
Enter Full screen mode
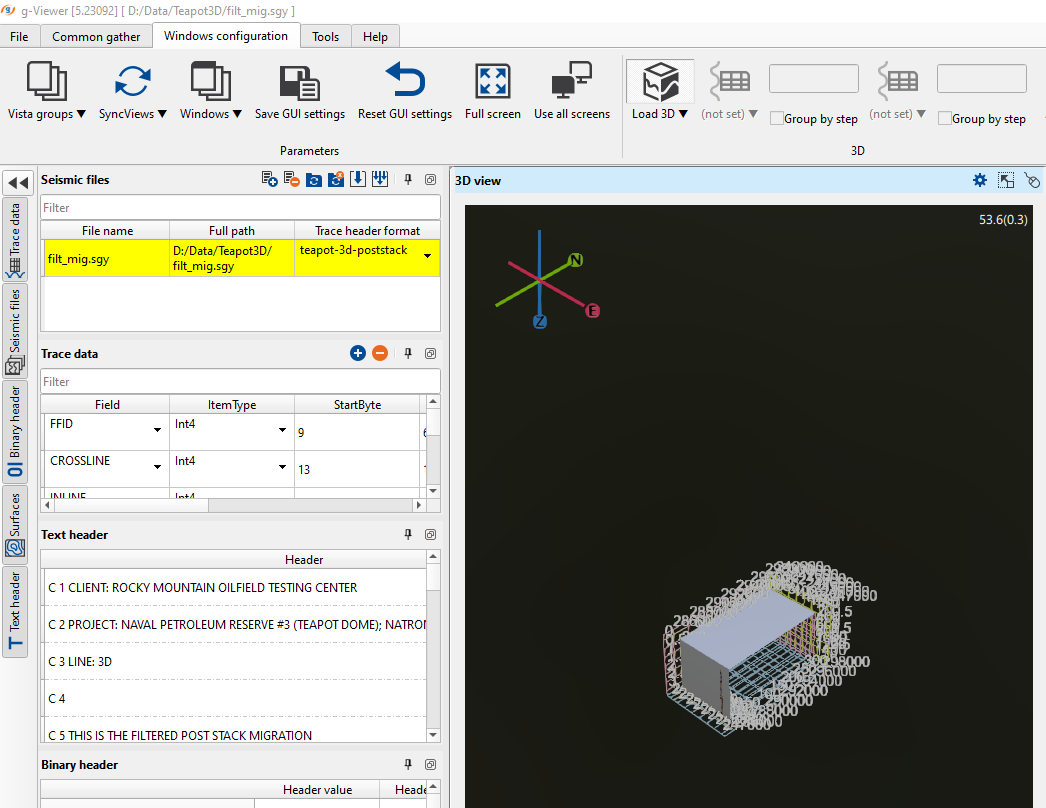(492, 82)
